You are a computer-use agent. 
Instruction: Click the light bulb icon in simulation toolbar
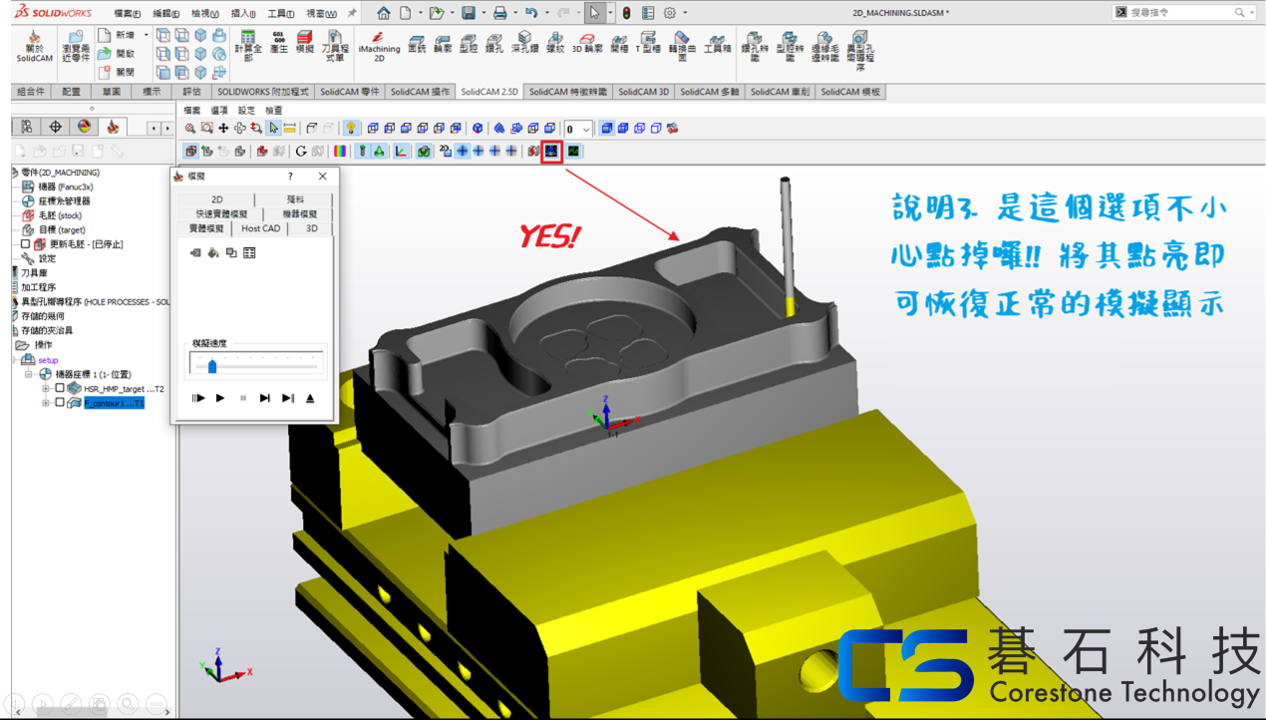pos(351,128)
